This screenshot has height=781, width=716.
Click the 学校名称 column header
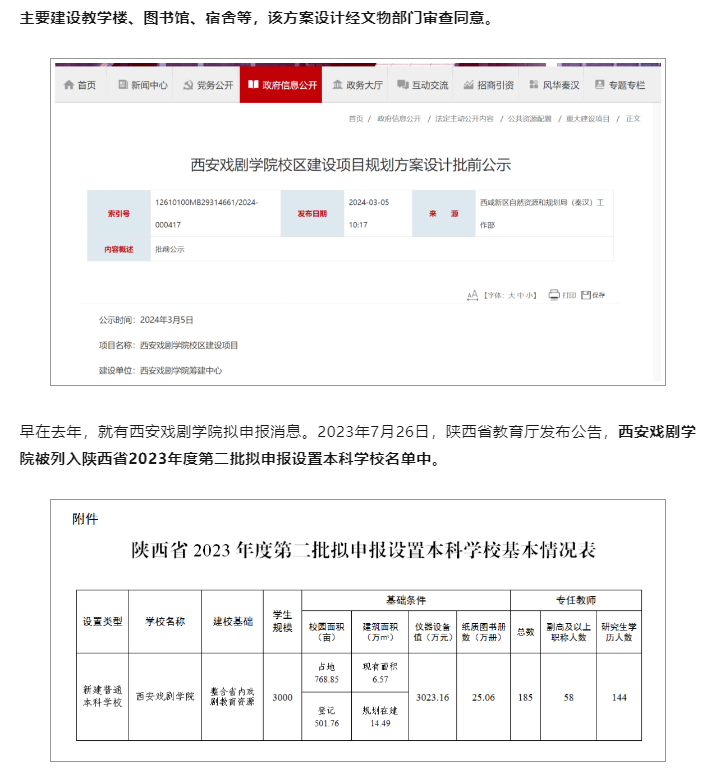tap(165, 622)
